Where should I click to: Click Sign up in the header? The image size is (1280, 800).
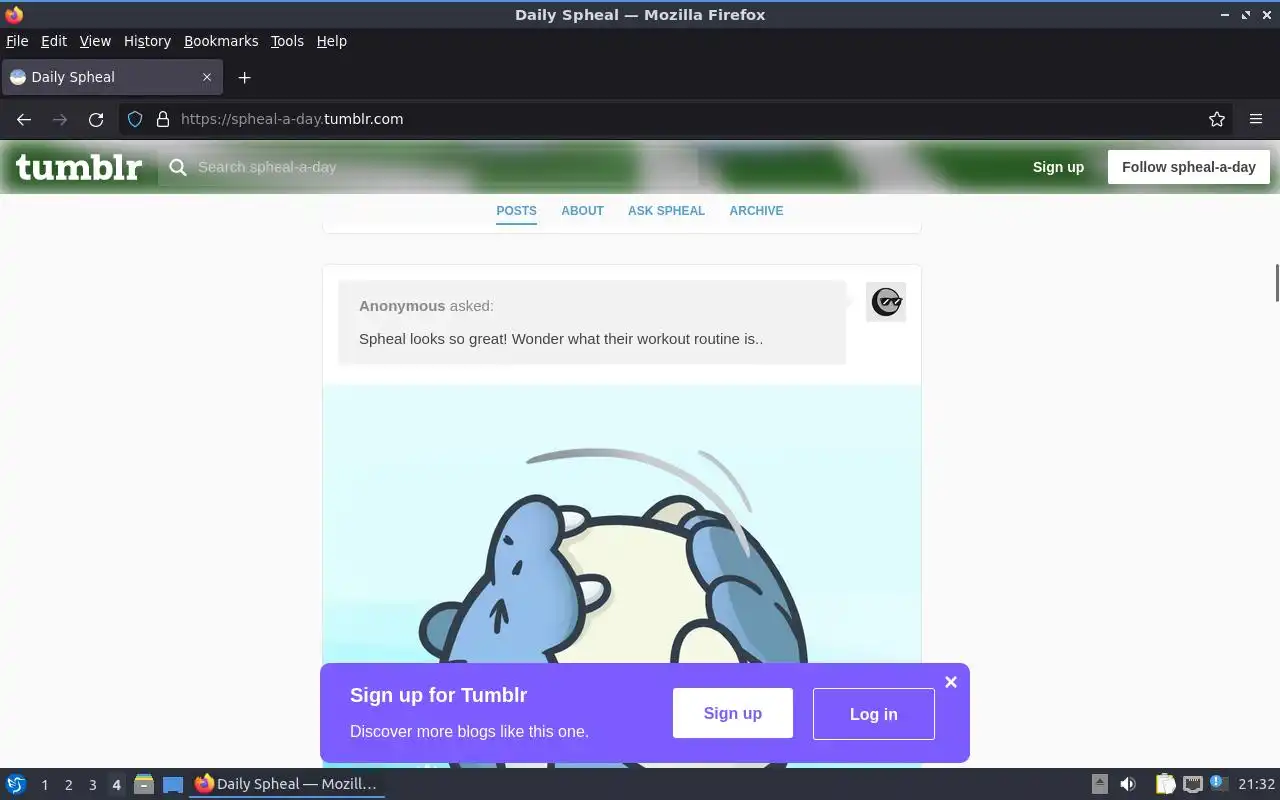pos(1058,167)
